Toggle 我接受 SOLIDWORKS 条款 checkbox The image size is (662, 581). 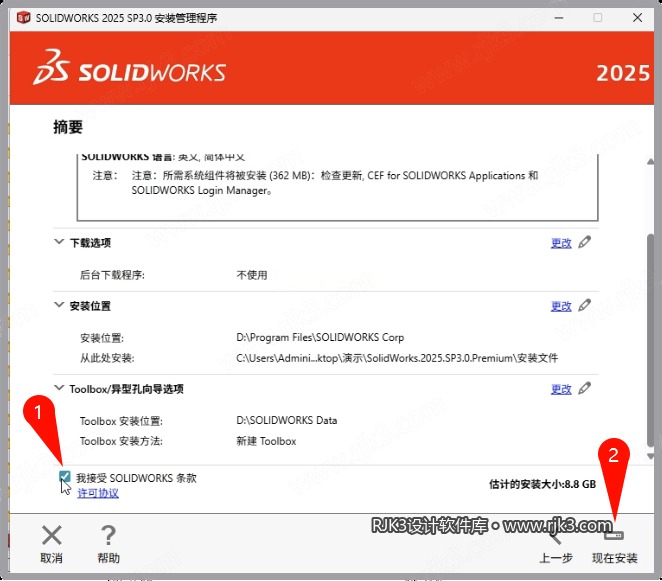click(65, 477)
